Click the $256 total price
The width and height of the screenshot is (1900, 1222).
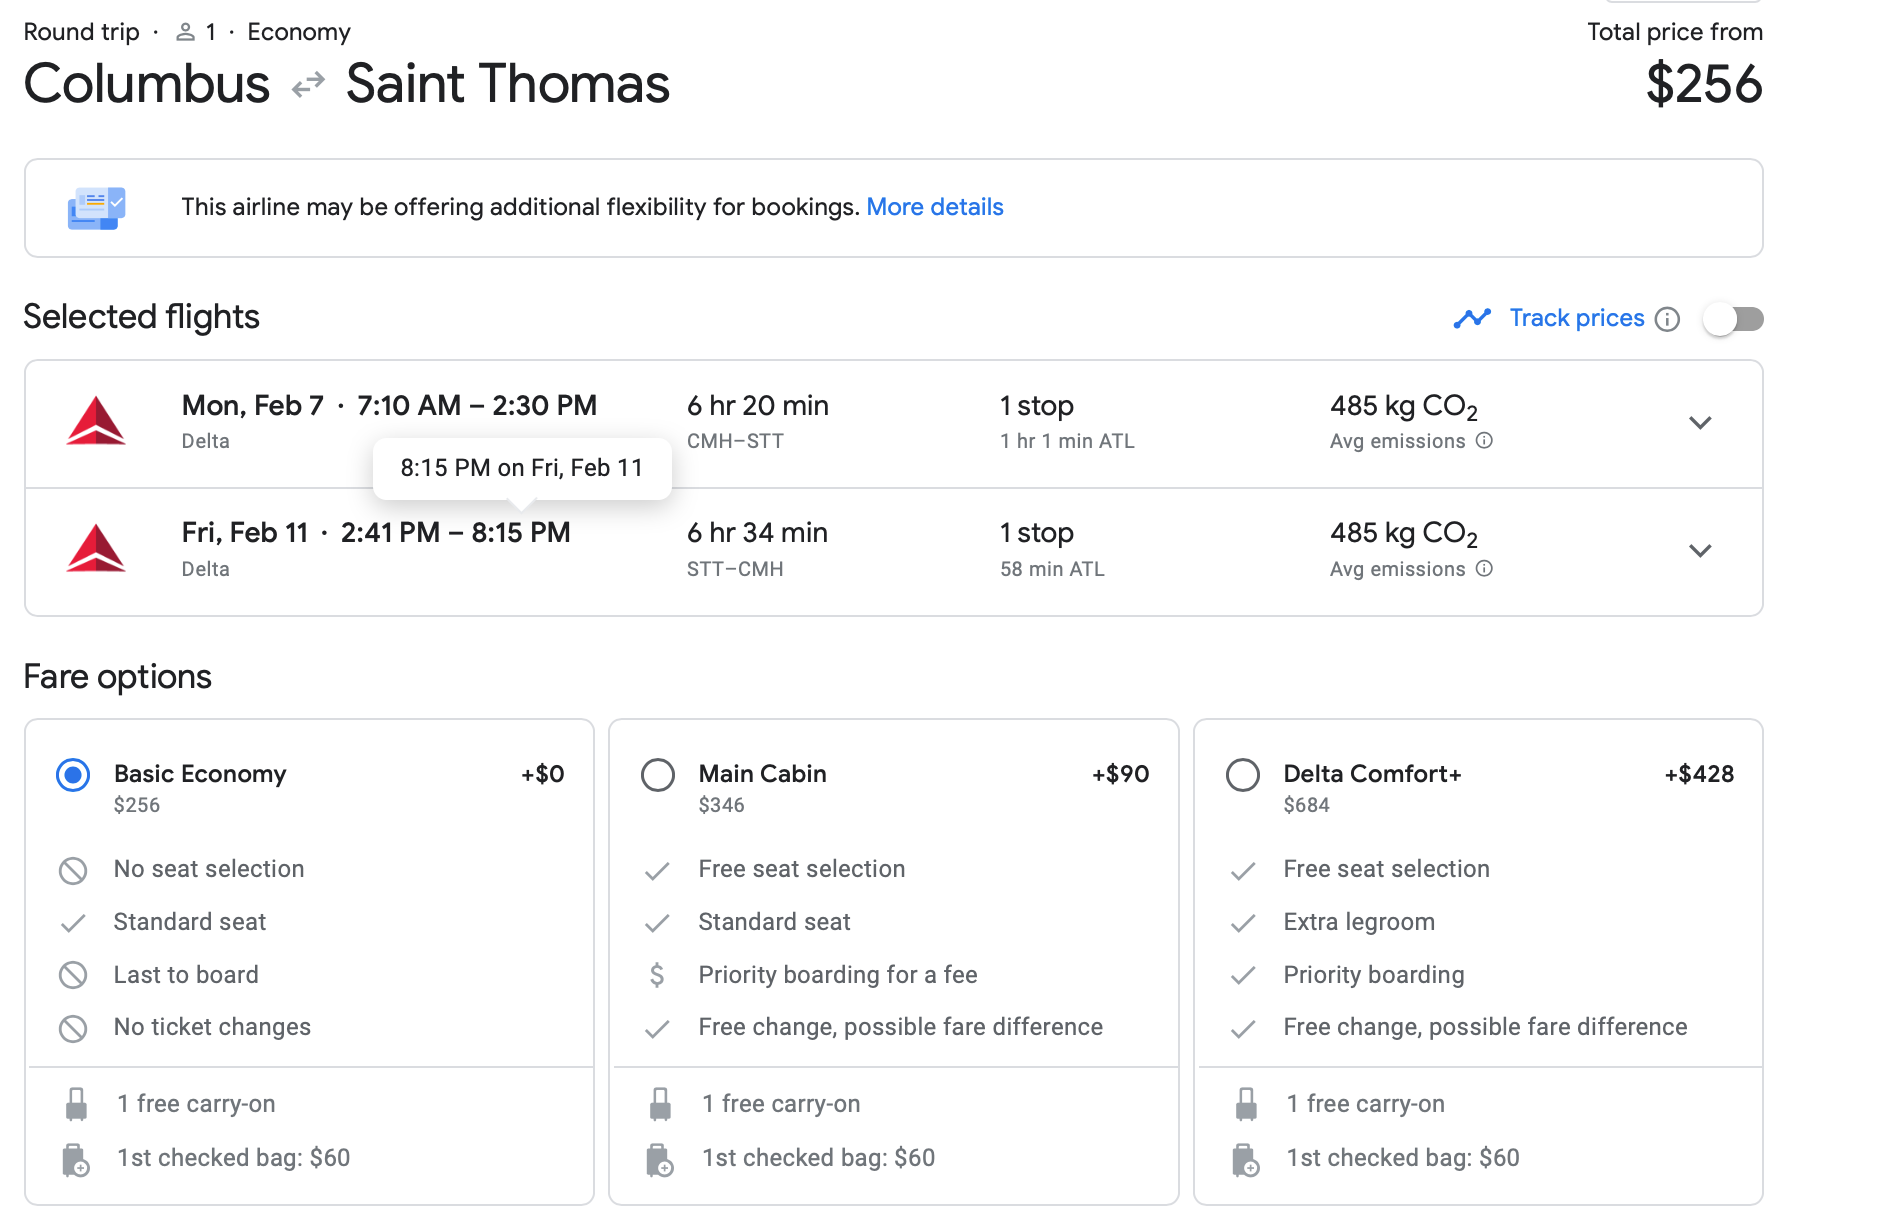tap(1704, 84)
